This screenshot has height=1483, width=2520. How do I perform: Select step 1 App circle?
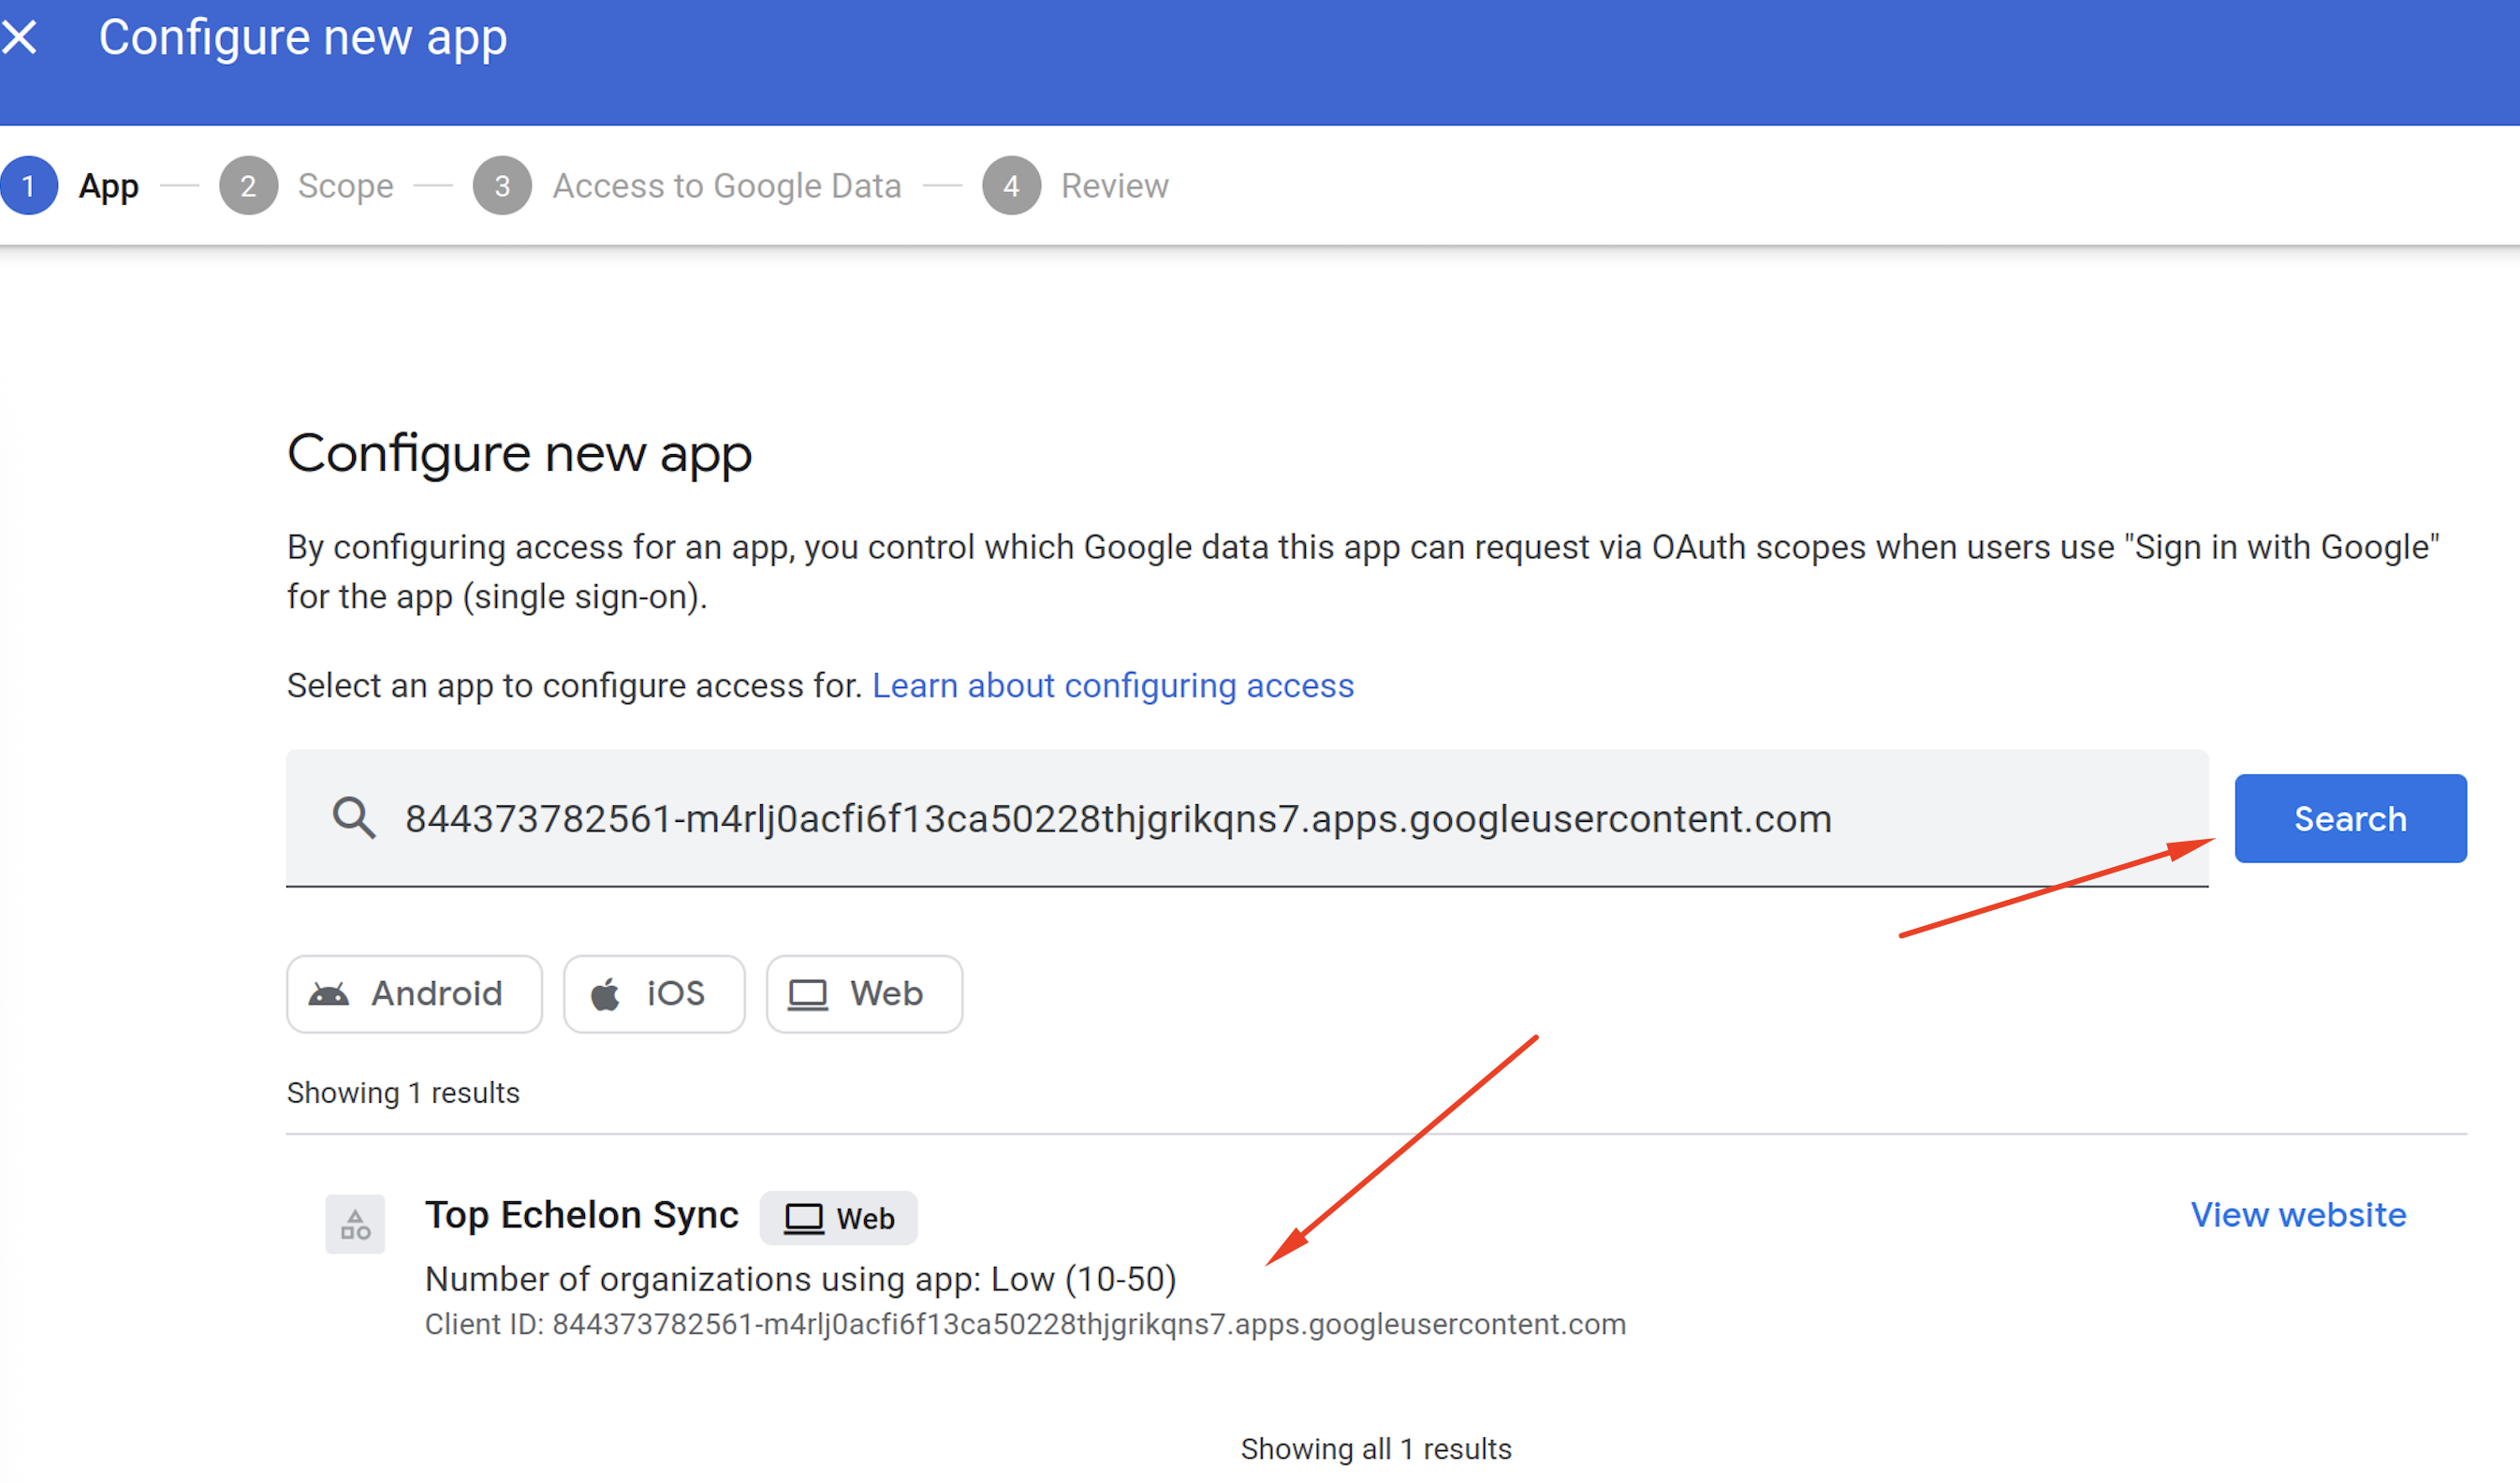(x=29, y=186)
